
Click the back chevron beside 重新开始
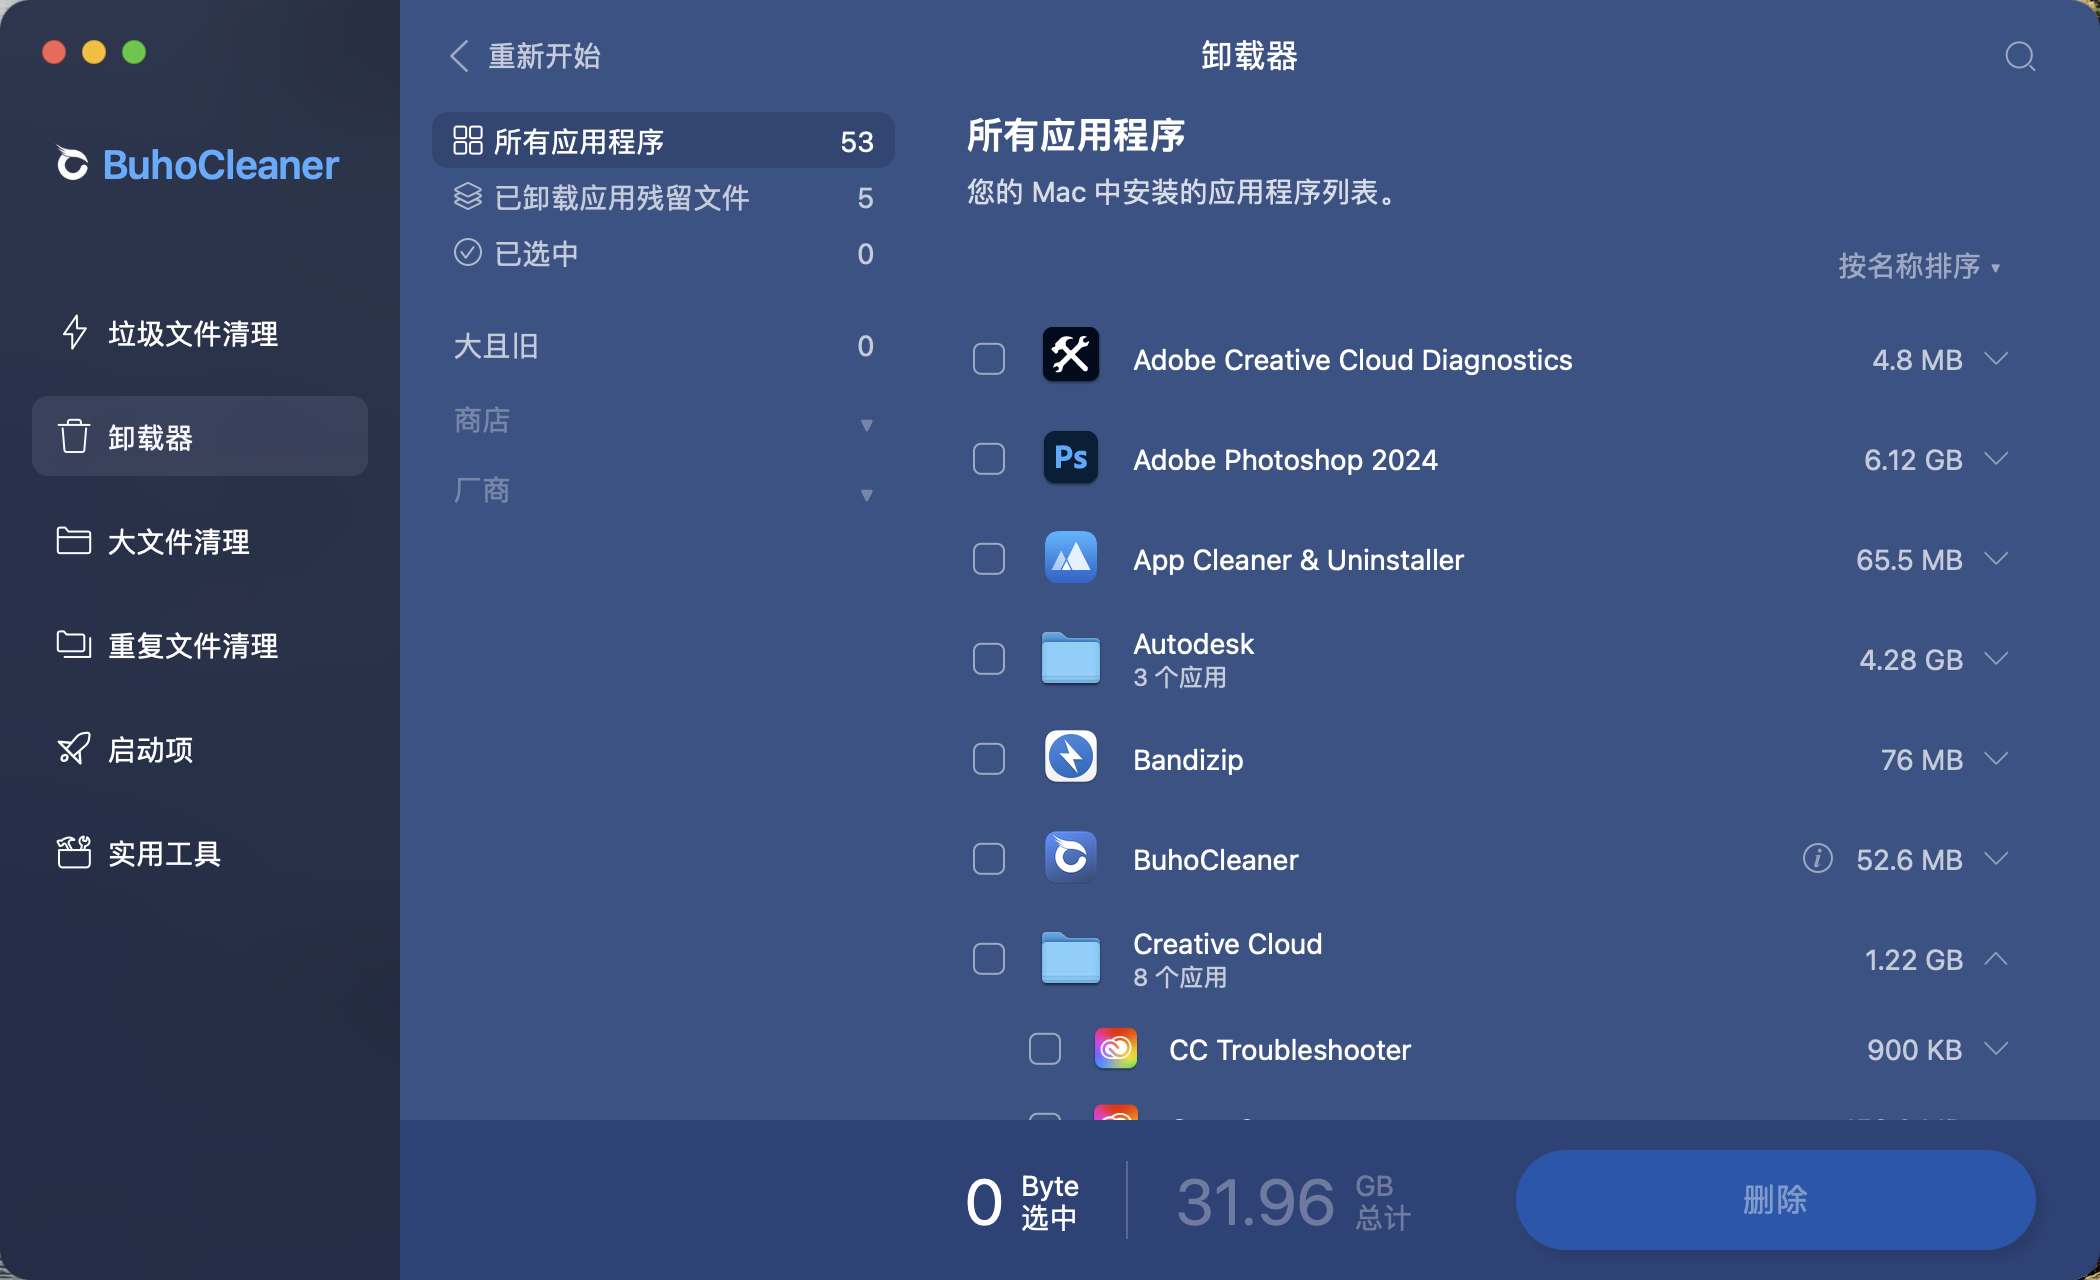coord(459,56)
